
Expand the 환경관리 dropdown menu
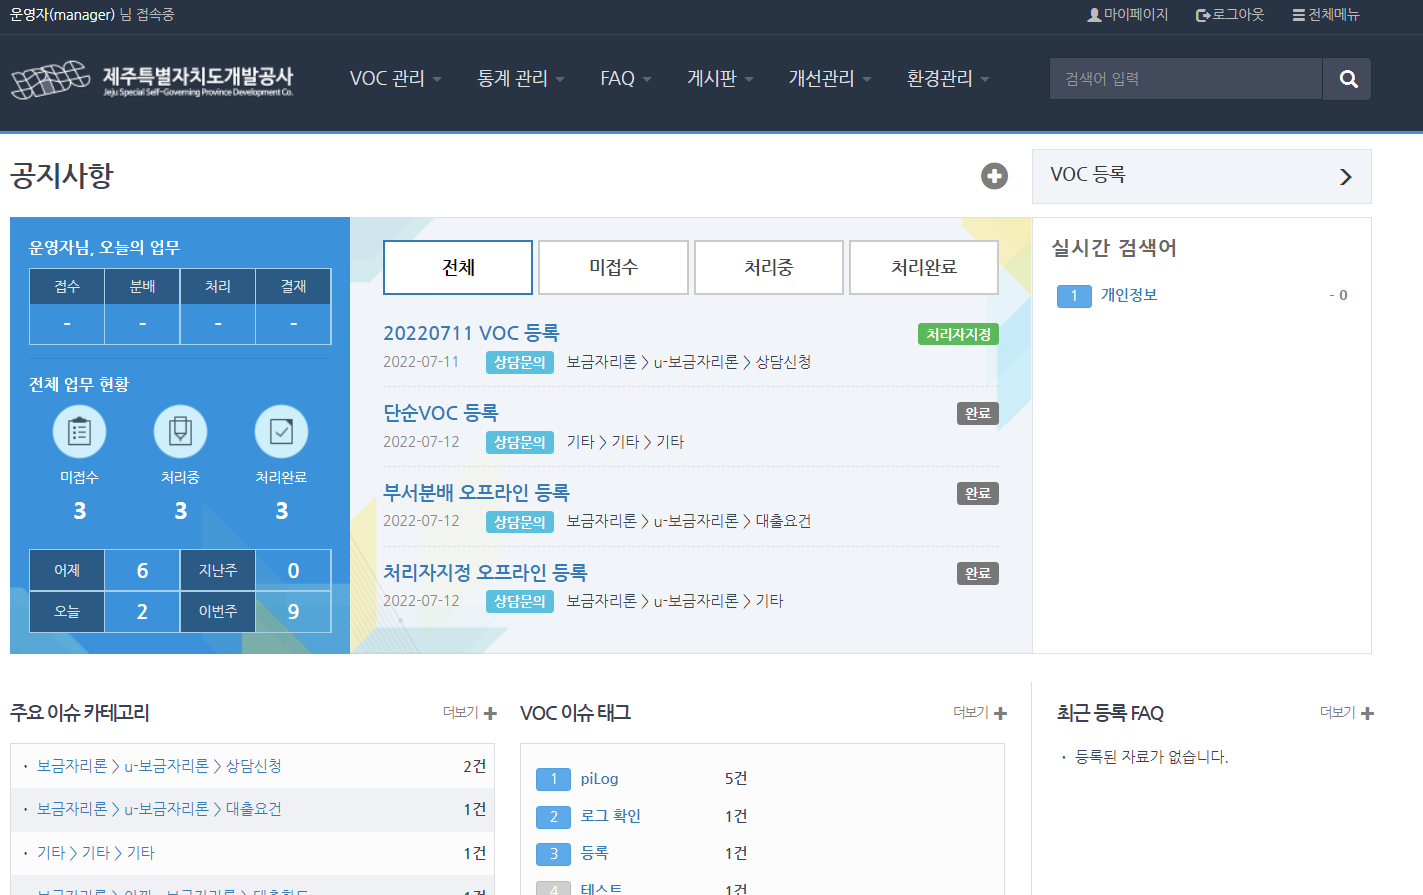pyautogui.click(x=947, y=79)
